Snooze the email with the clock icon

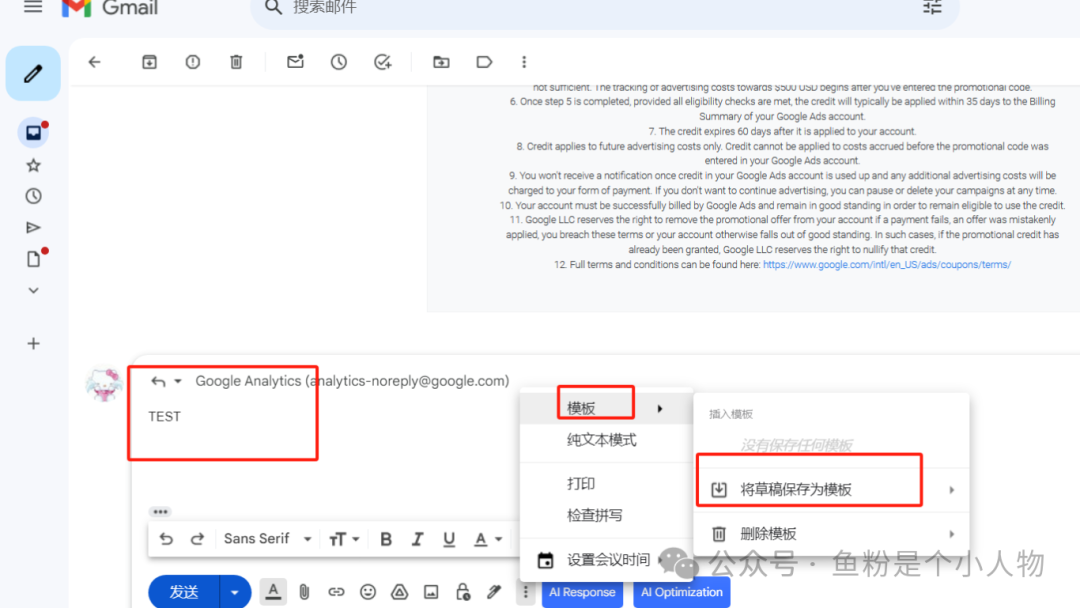click(338, 61)
